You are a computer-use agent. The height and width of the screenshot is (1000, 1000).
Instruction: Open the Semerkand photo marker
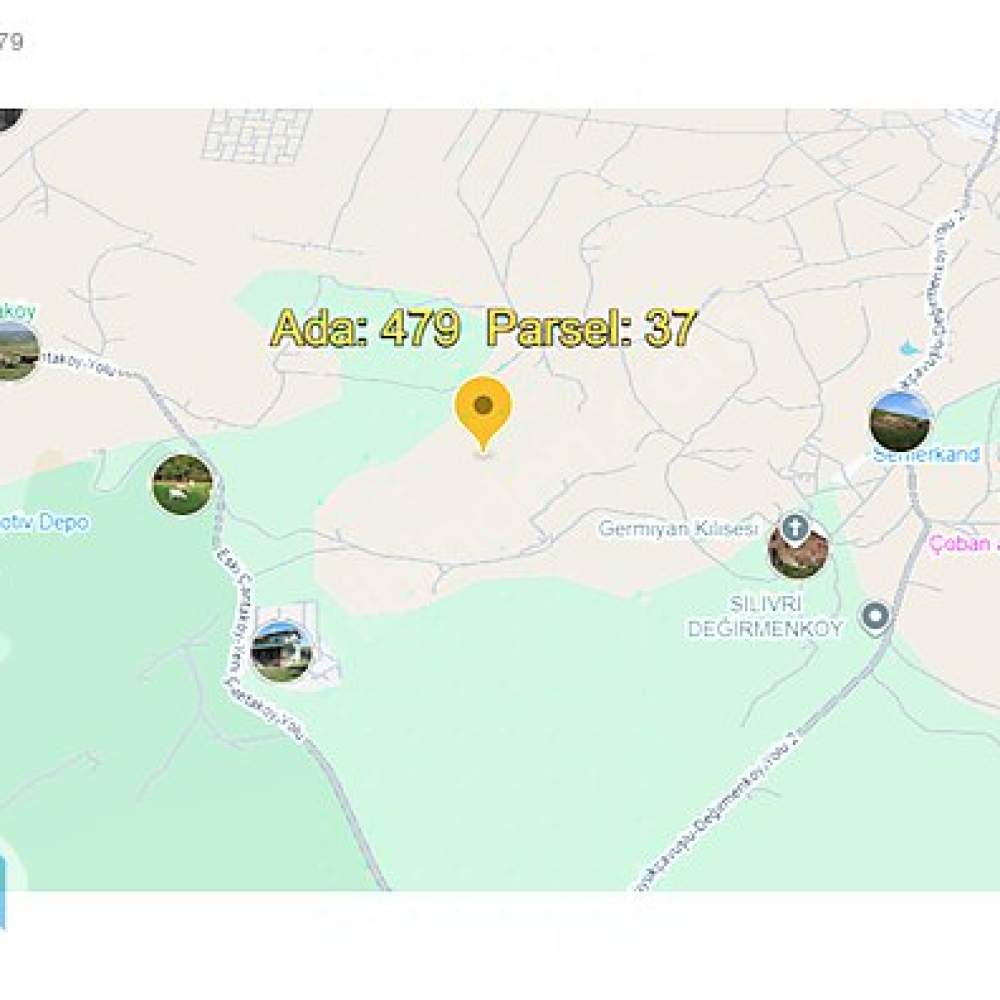tap(899, 422)
